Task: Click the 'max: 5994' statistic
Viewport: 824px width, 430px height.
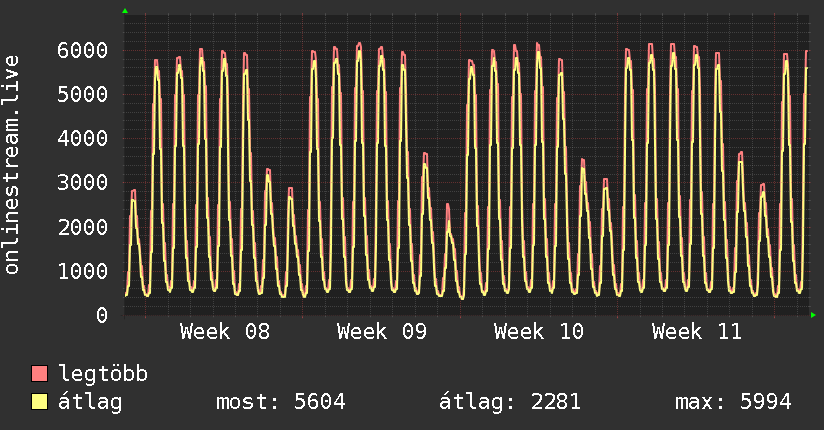Action: (733, 402)
